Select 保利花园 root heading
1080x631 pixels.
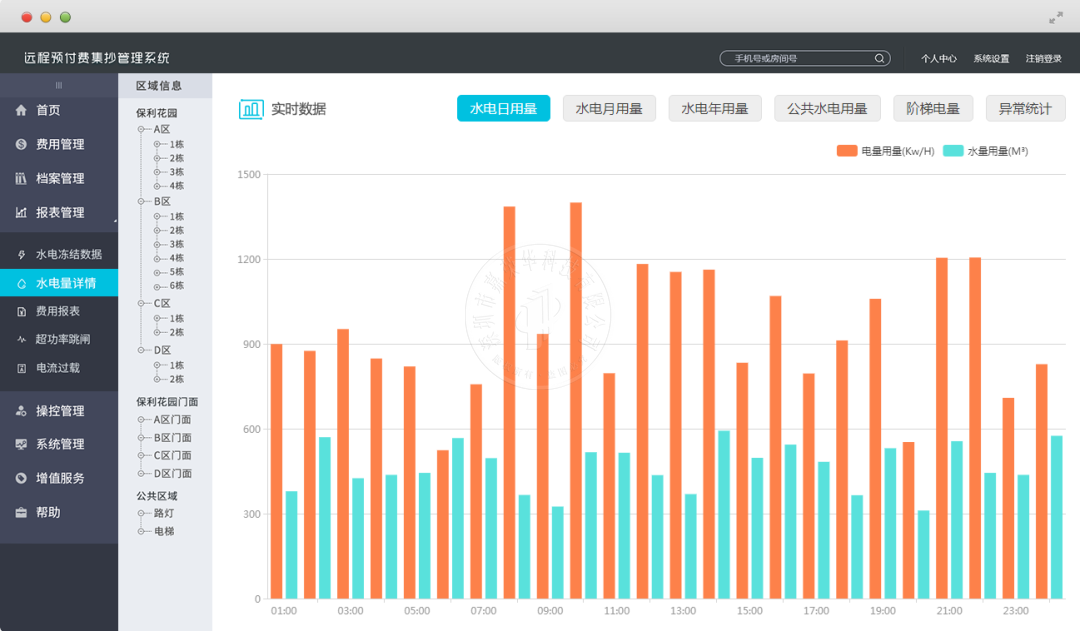156,113
